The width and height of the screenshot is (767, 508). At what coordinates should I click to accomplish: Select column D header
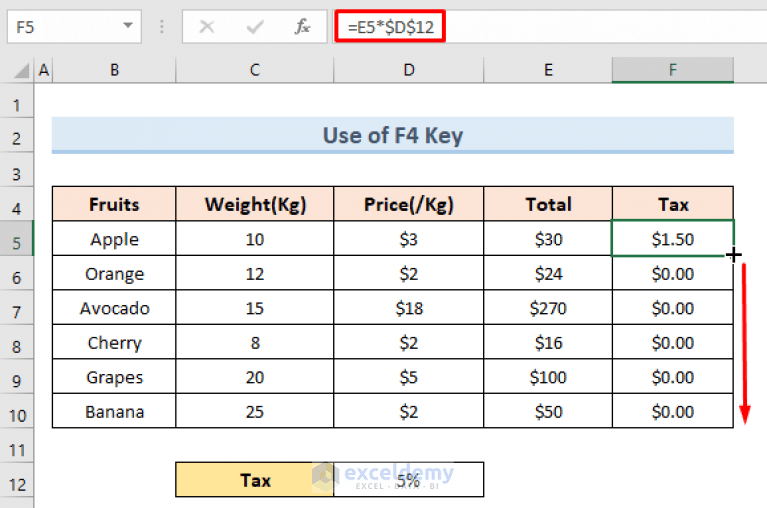pos(408,70)
